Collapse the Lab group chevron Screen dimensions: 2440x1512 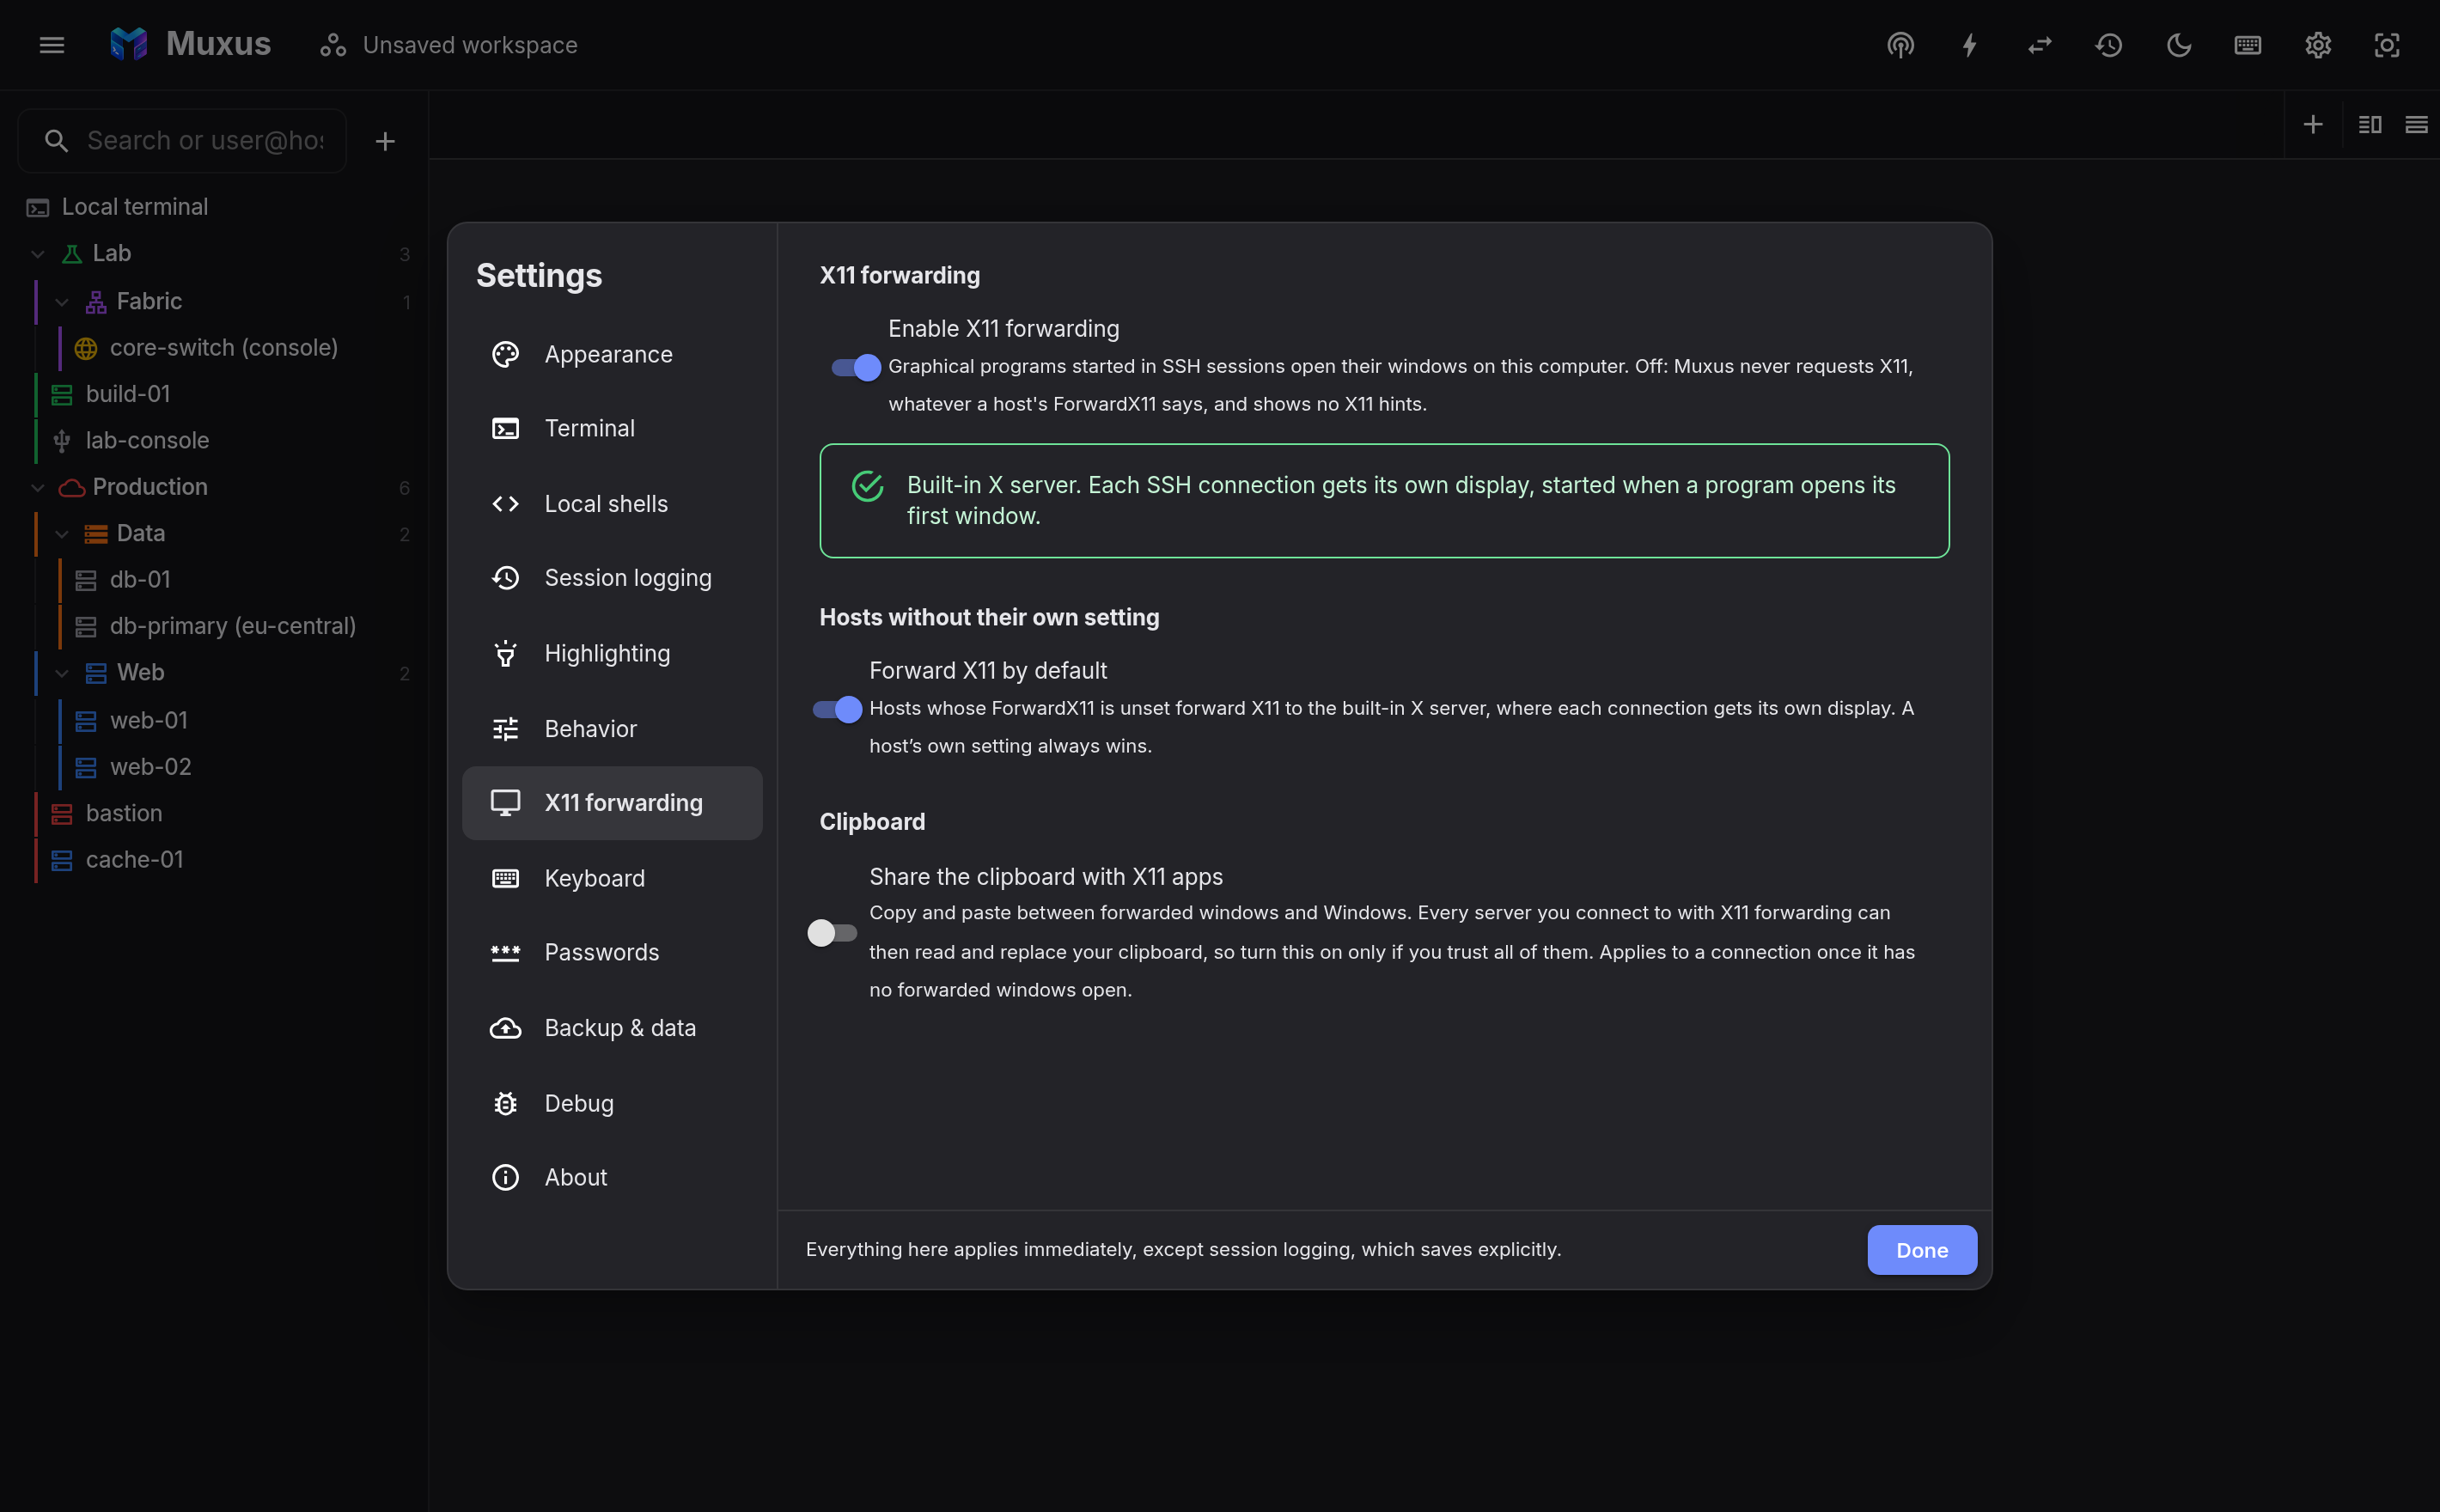click(x=38, y=254)
